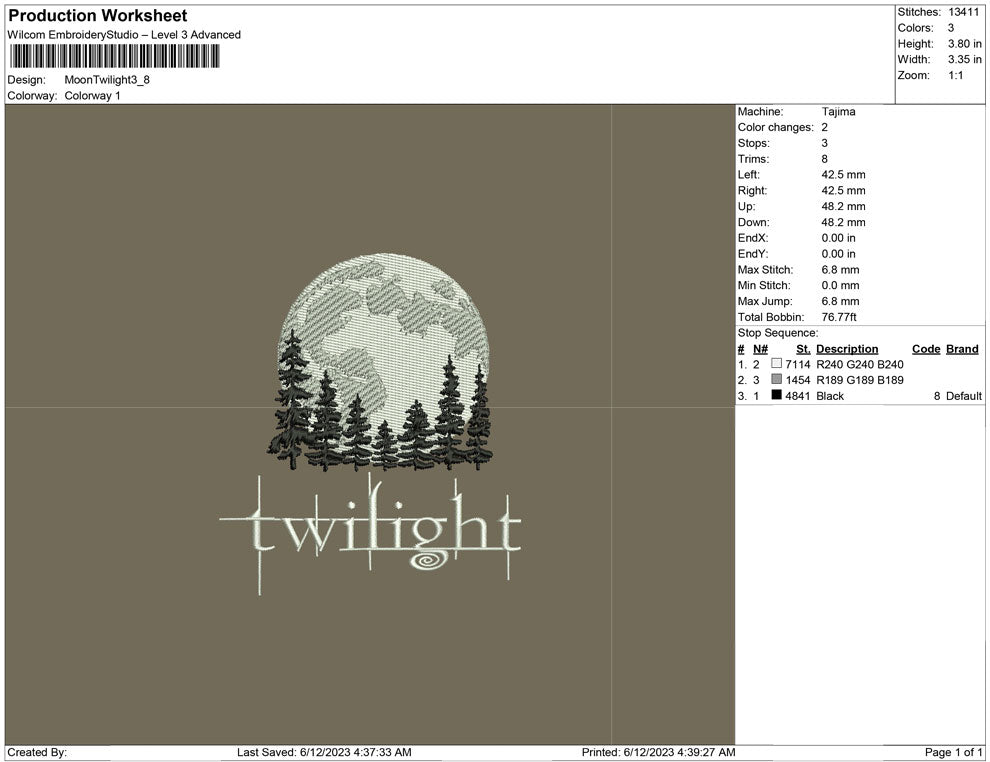
Task: Click the 'Stop Sequence:' heading
Action: (778, 333)
